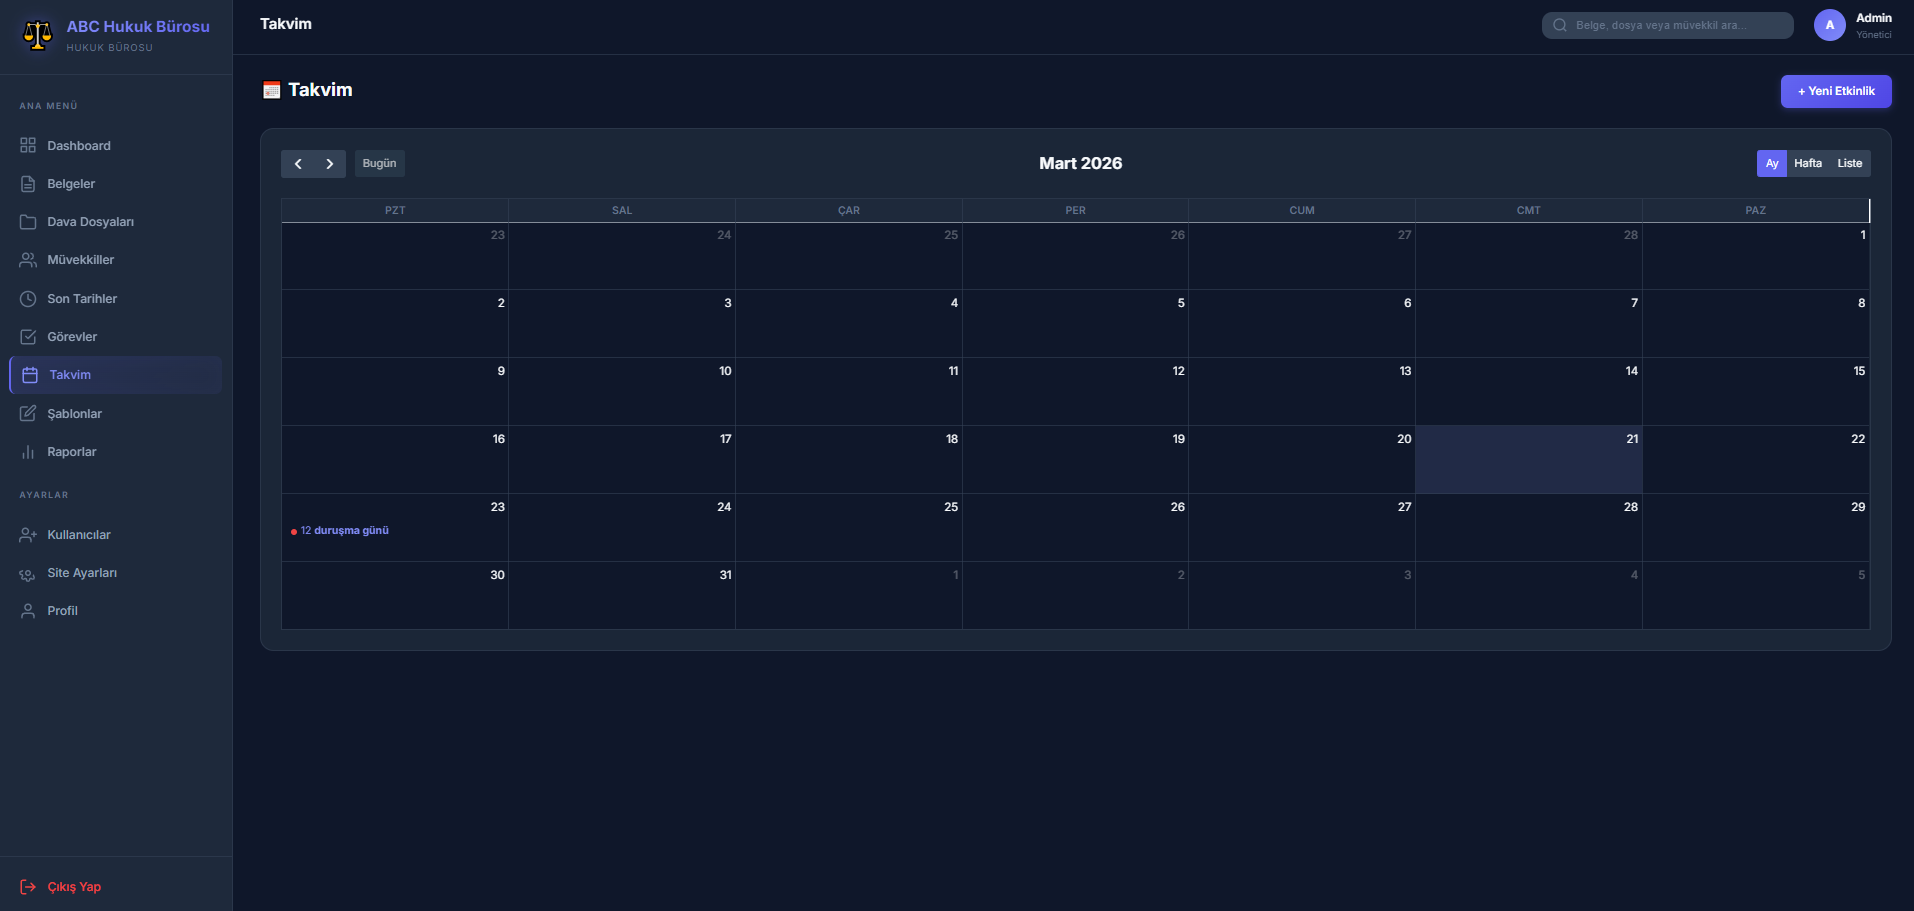Image resolution: width=1914 pixels, height=911 pixels.
Task: Click day number 18
Action: (x=952, y=439)
